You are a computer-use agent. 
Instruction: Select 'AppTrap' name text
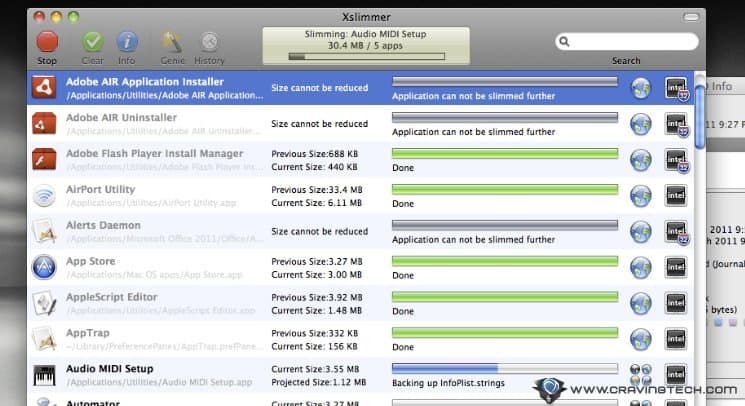[87, 333]
